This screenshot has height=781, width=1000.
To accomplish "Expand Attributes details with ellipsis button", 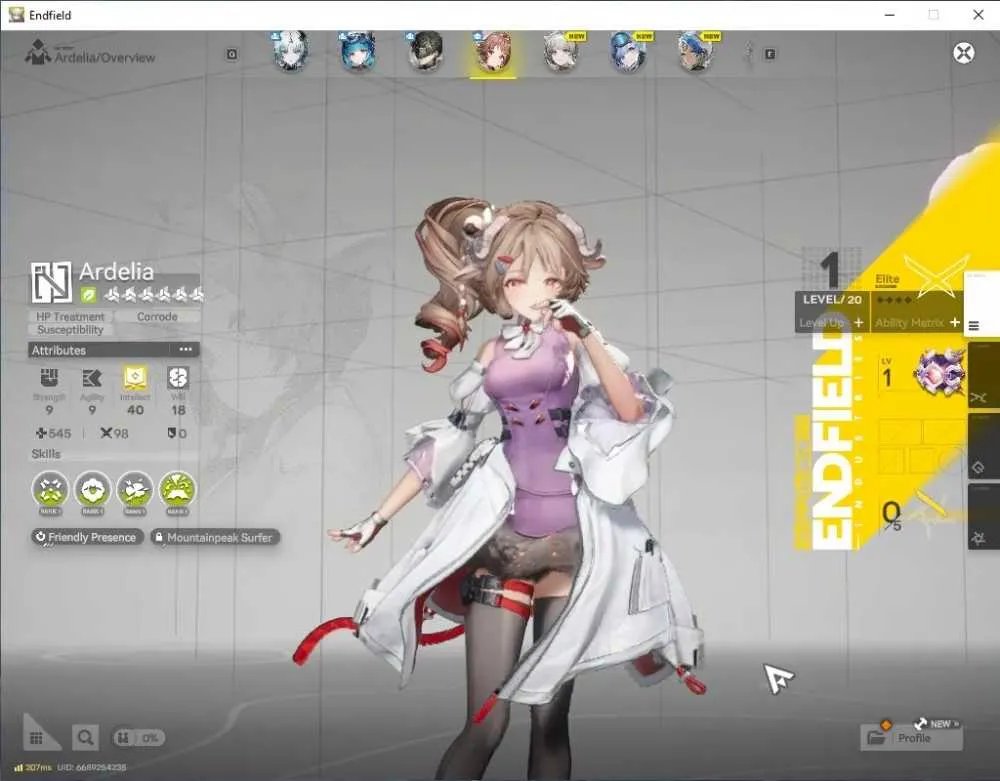I will 186,349.
